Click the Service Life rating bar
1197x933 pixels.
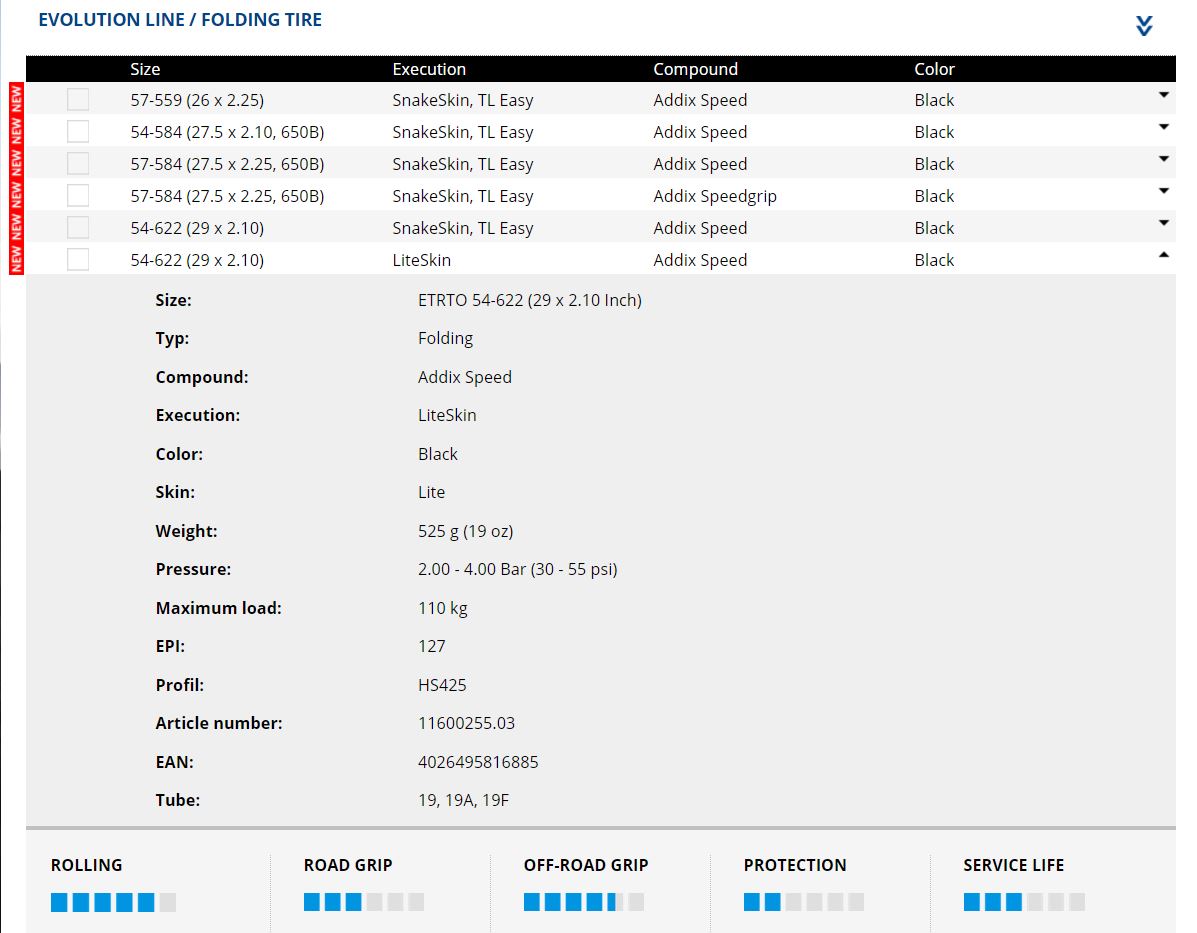click(x=1024, y=902)
